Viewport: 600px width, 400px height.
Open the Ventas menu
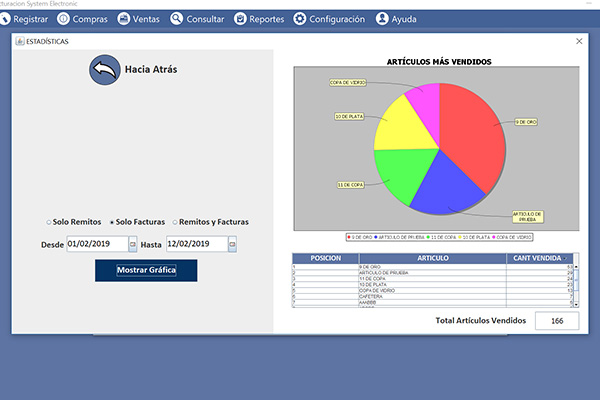[145, 18]
